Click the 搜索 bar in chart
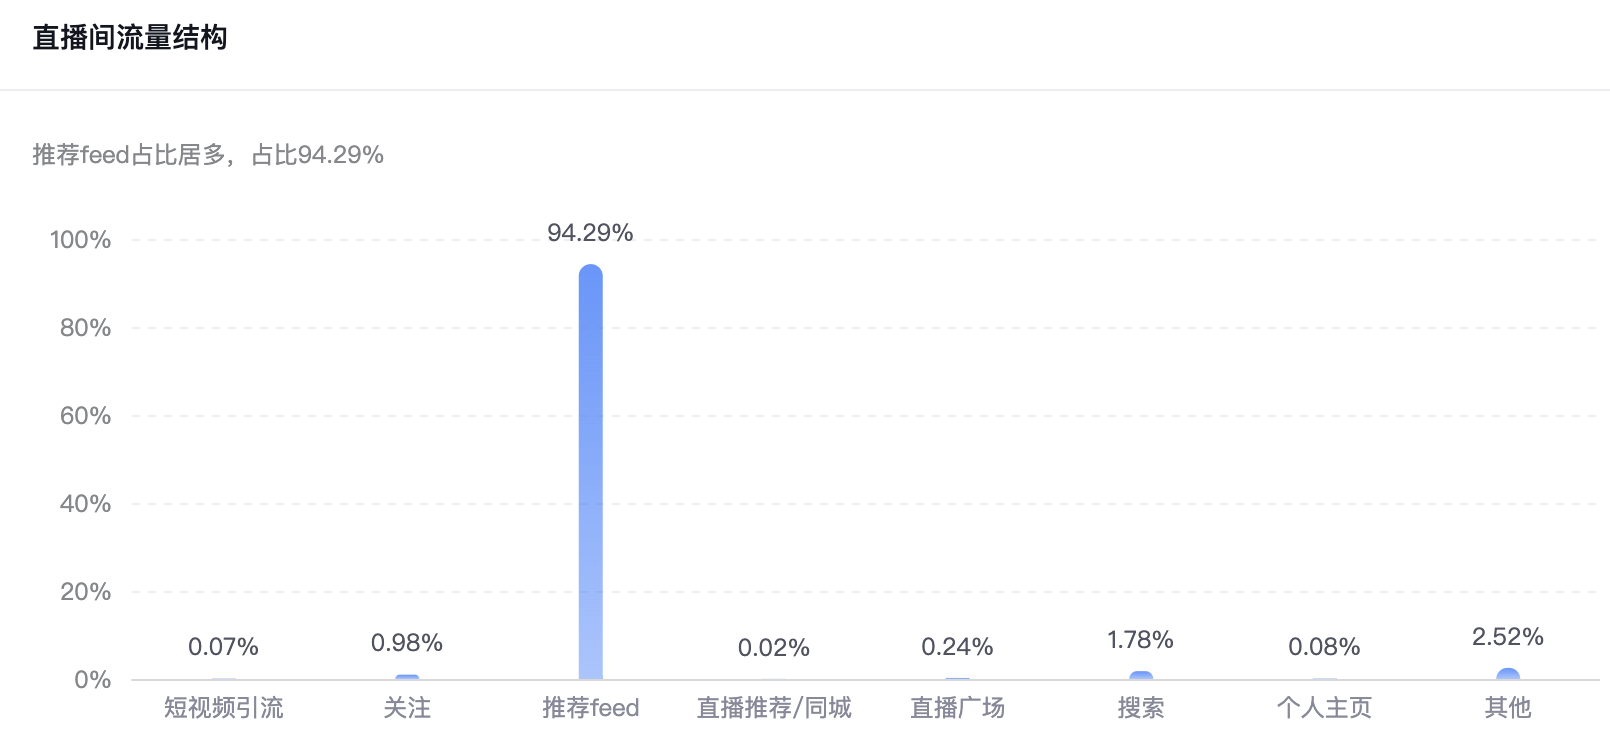The width and height of the screenshot is (1610, 742). tap(1141, 676)
